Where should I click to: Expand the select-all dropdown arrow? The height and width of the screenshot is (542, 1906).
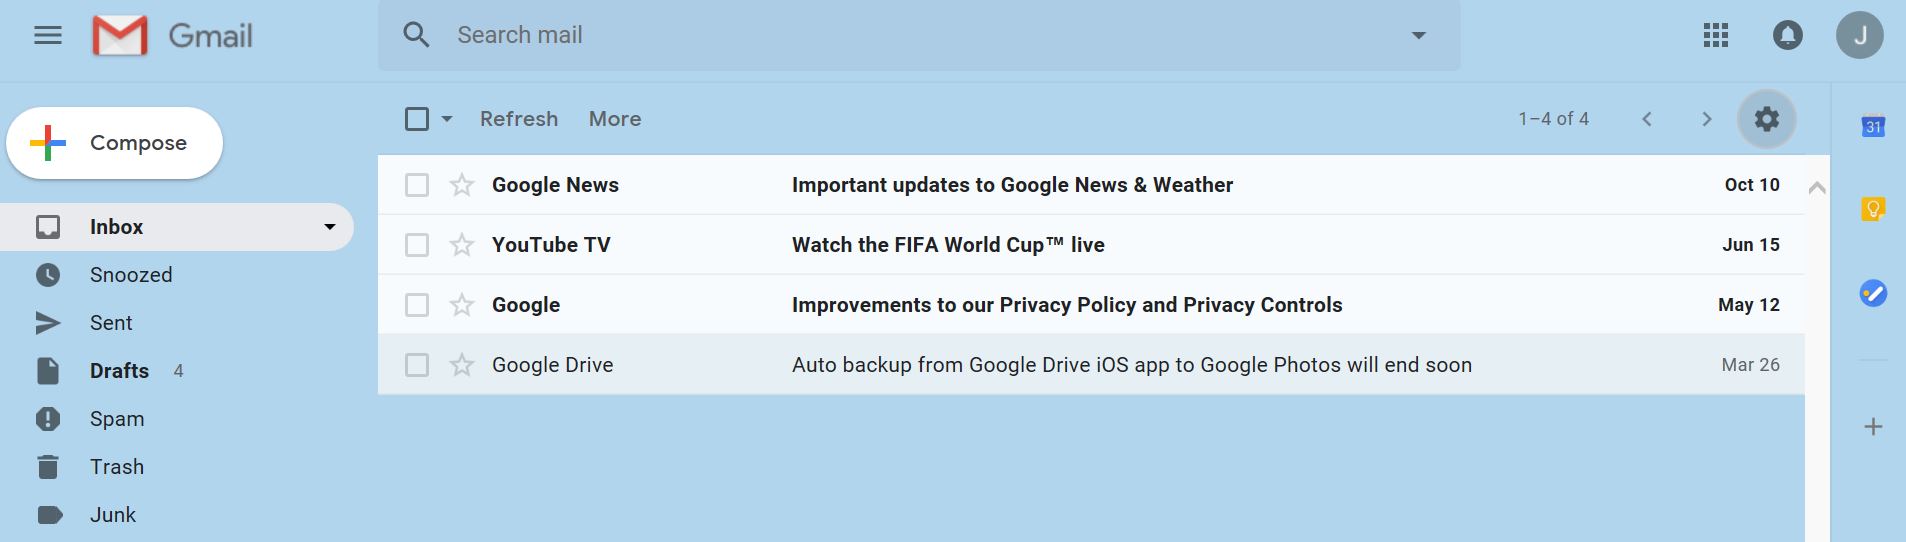(x=447, y=119)
